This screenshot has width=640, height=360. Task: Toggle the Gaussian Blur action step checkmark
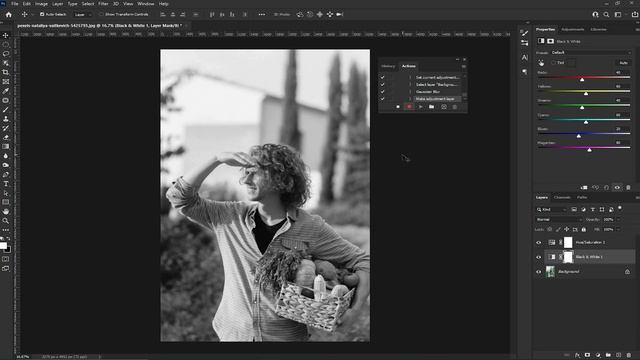[x=382, y=92]
